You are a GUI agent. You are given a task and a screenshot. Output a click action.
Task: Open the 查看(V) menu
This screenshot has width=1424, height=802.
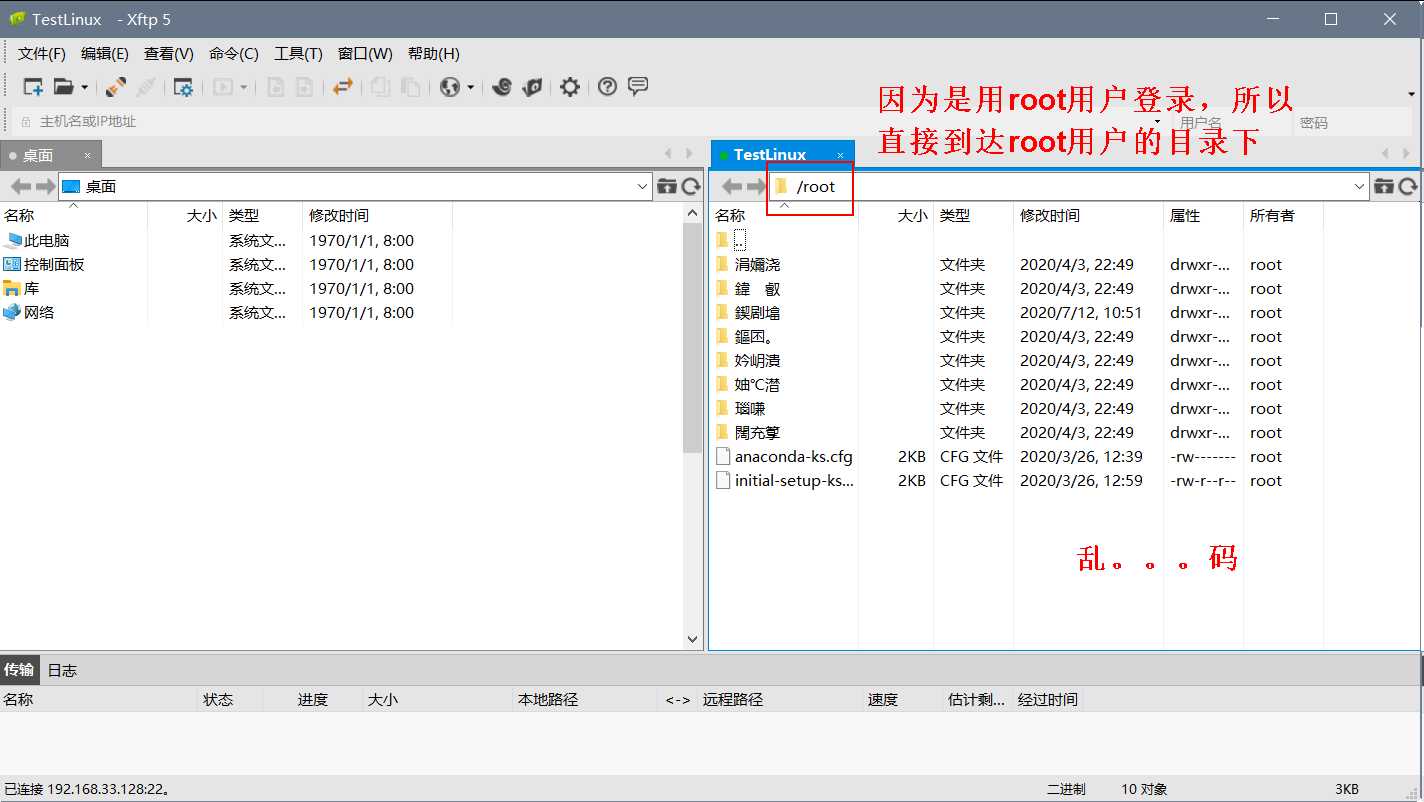point(169,54)
